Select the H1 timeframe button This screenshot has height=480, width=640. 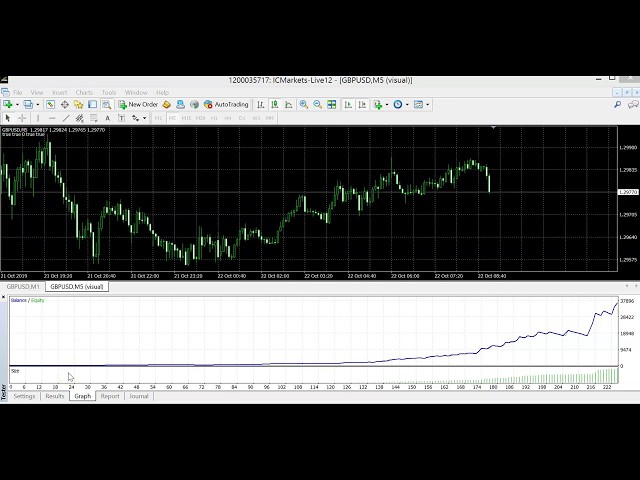[214, 118]
